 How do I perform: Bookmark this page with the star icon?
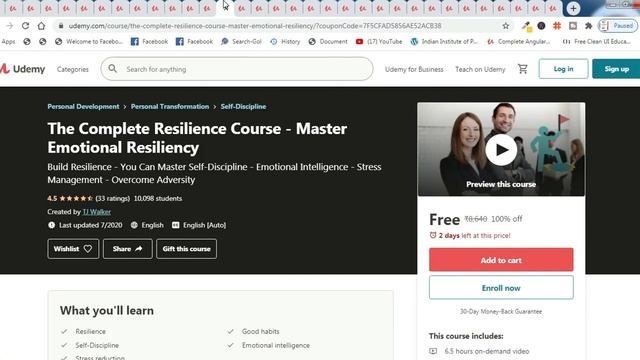coord(506,26)
